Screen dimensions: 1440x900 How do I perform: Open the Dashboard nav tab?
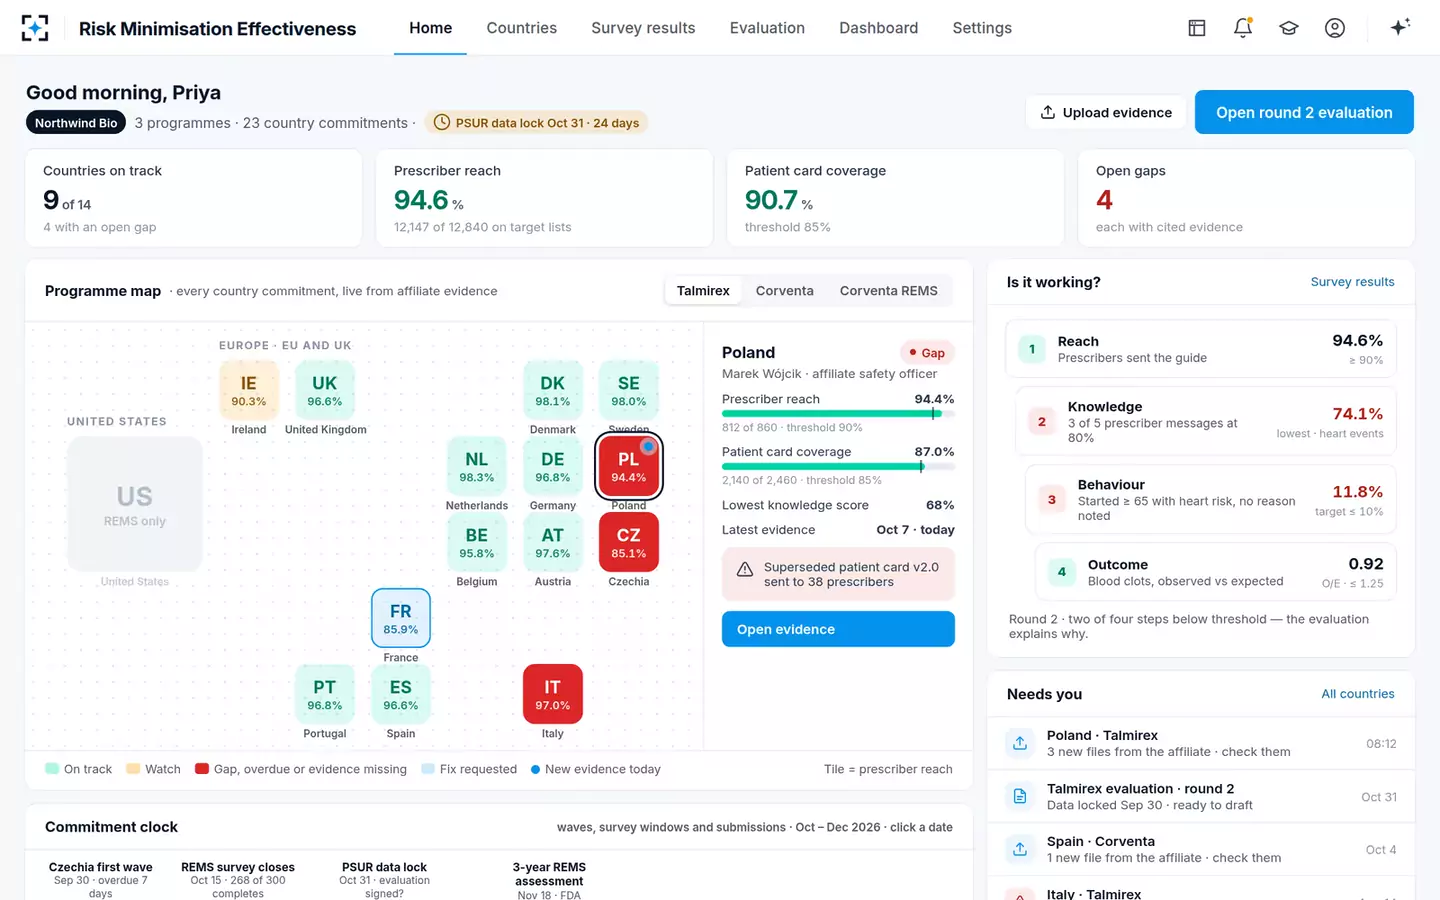click(879, 28)
